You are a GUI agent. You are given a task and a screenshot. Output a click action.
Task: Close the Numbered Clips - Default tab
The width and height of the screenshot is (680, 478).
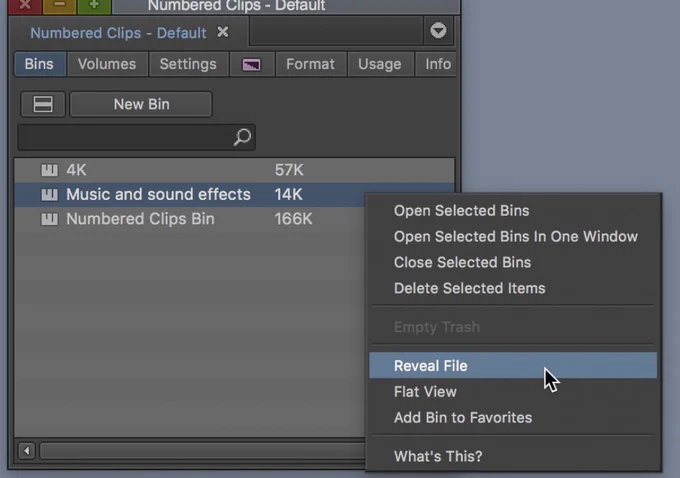pyautogui.click(x=222, y=32)
